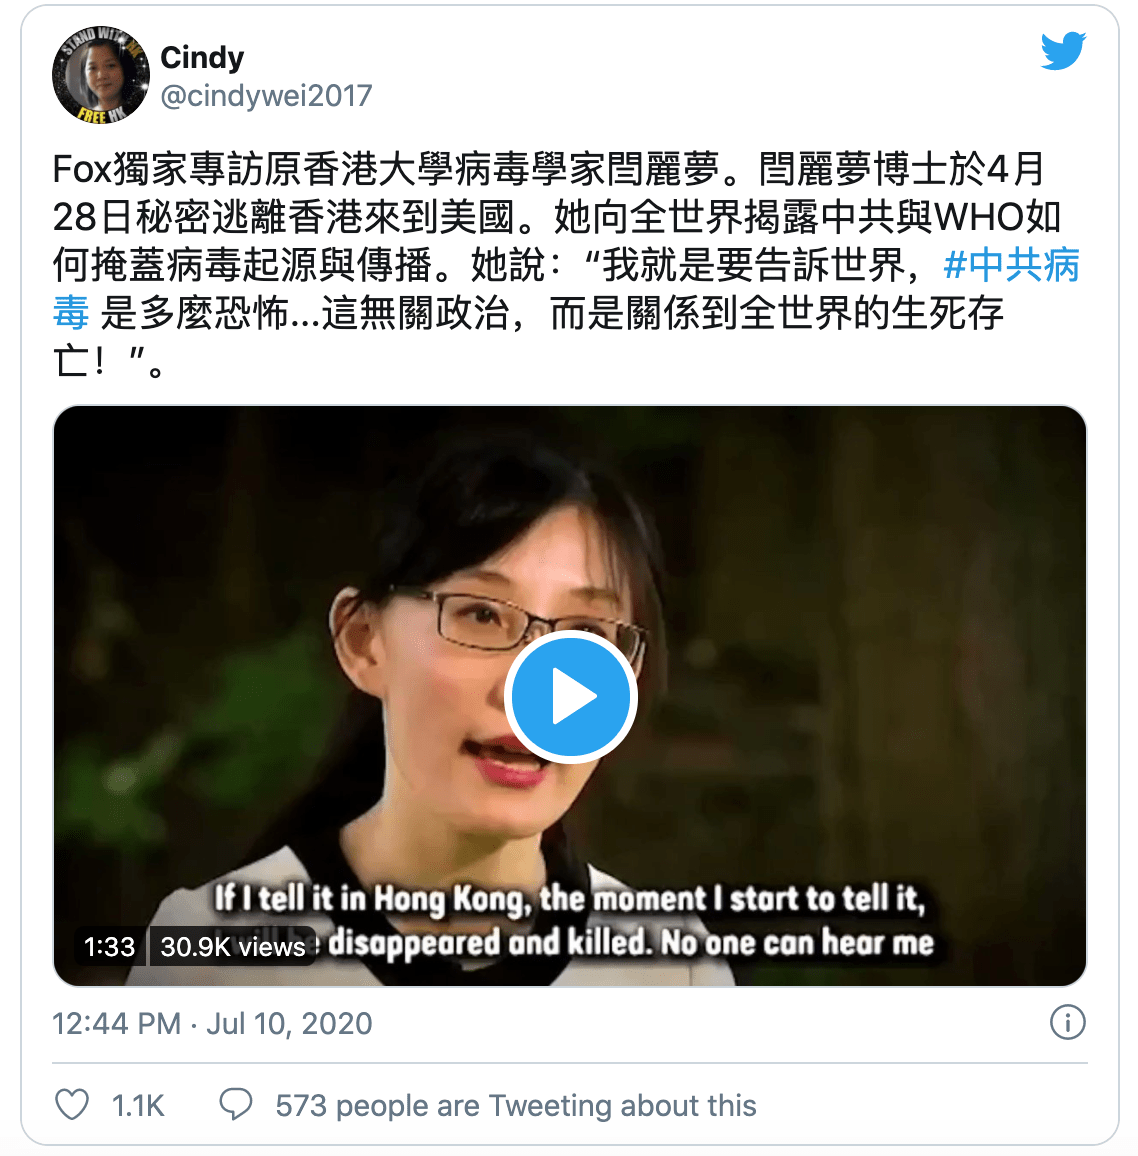Click the 1.1K likes count

(138, 1105)
